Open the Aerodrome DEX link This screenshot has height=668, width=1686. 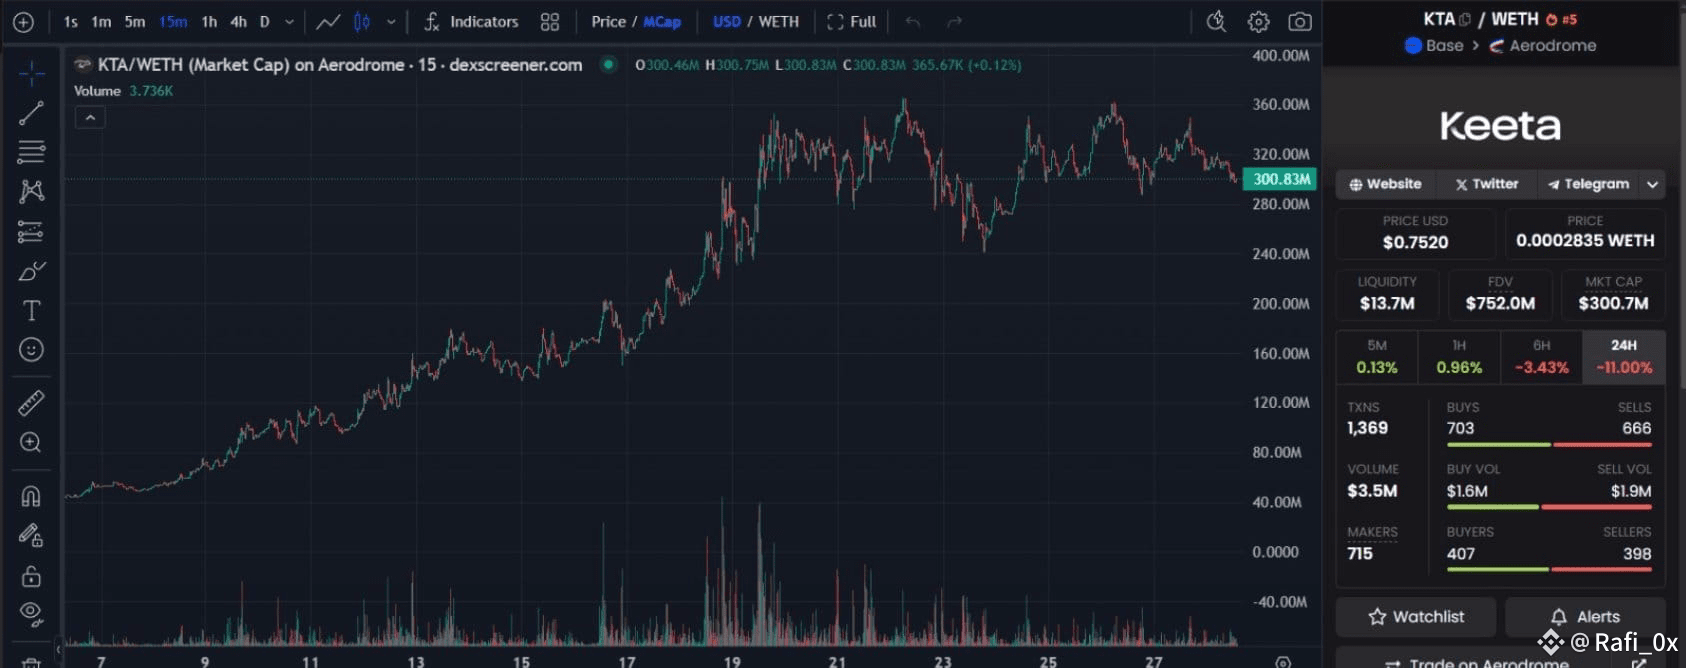coord(1543,45)
